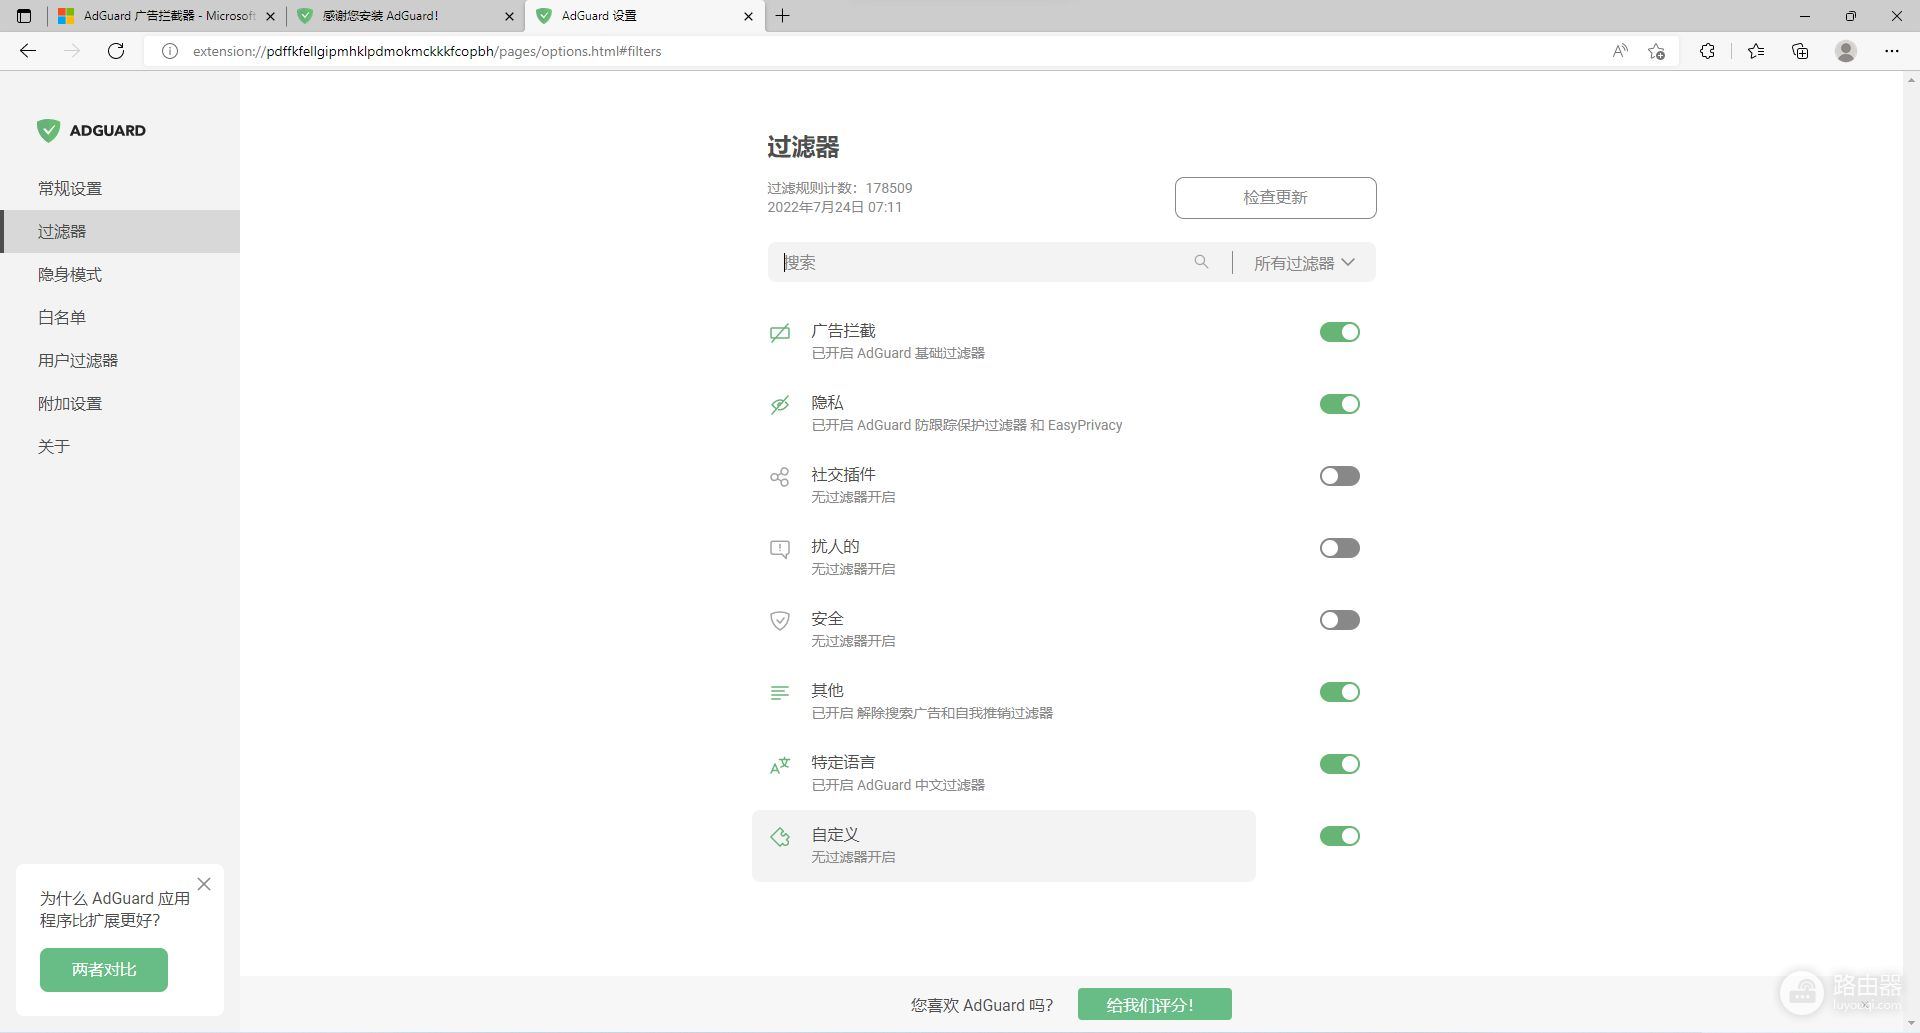The width and height of the screenshot is (1920, 1033).
Task: Open the 所有过滤器 dropdown
Action: tap(1304, 263)
